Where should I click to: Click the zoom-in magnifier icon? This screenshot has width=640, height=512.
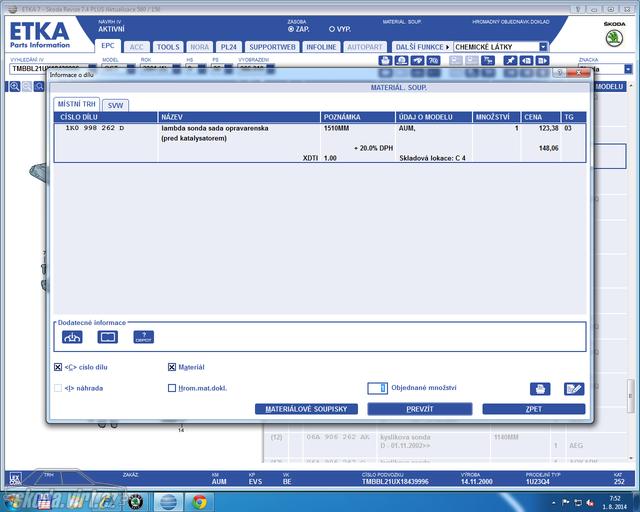click(14, 87)
